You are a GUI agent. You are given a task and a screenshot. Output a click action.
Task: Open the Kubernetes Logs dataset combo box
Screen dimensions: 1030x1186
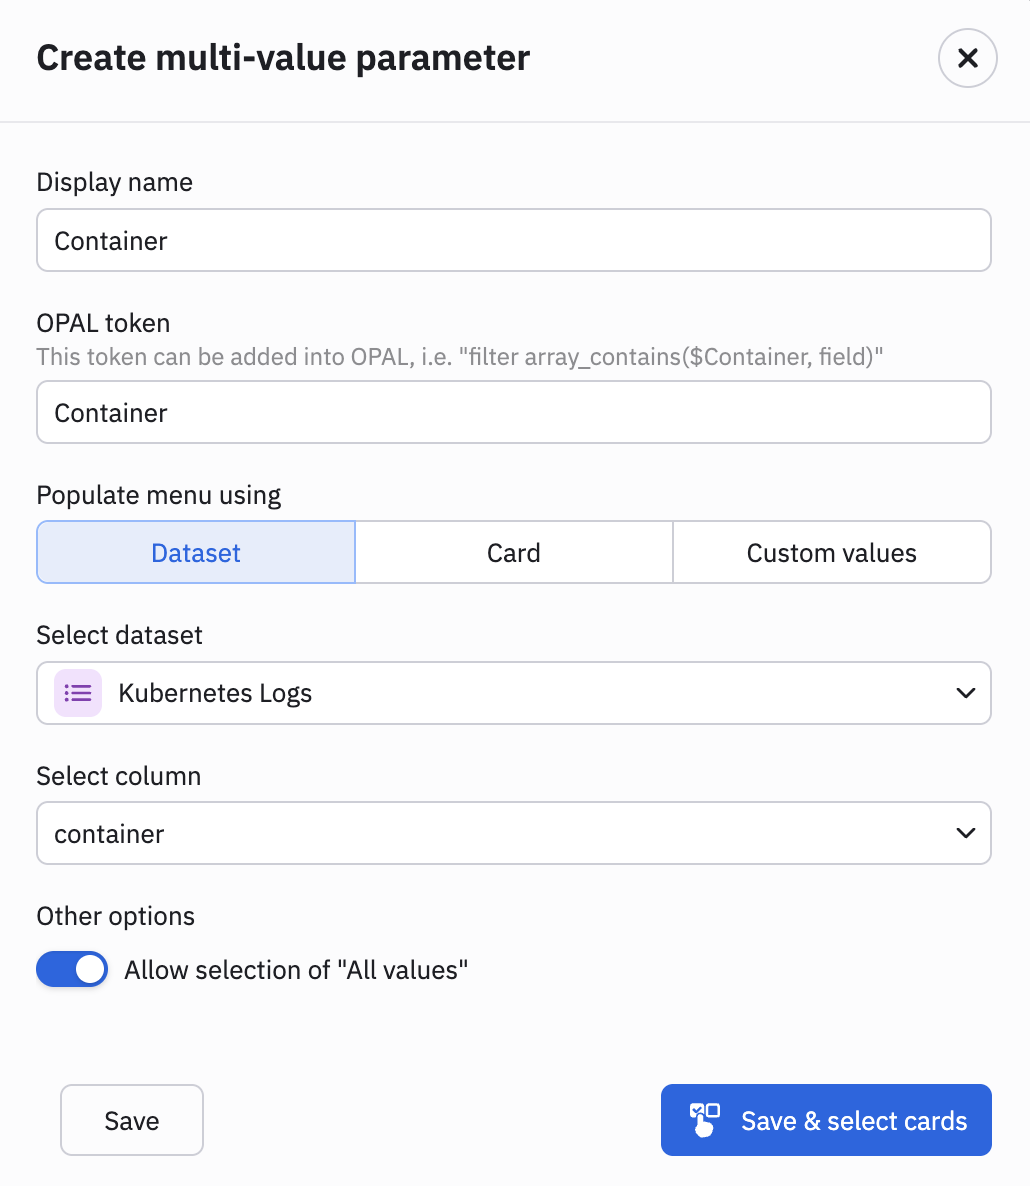click(x=513, y=693)
